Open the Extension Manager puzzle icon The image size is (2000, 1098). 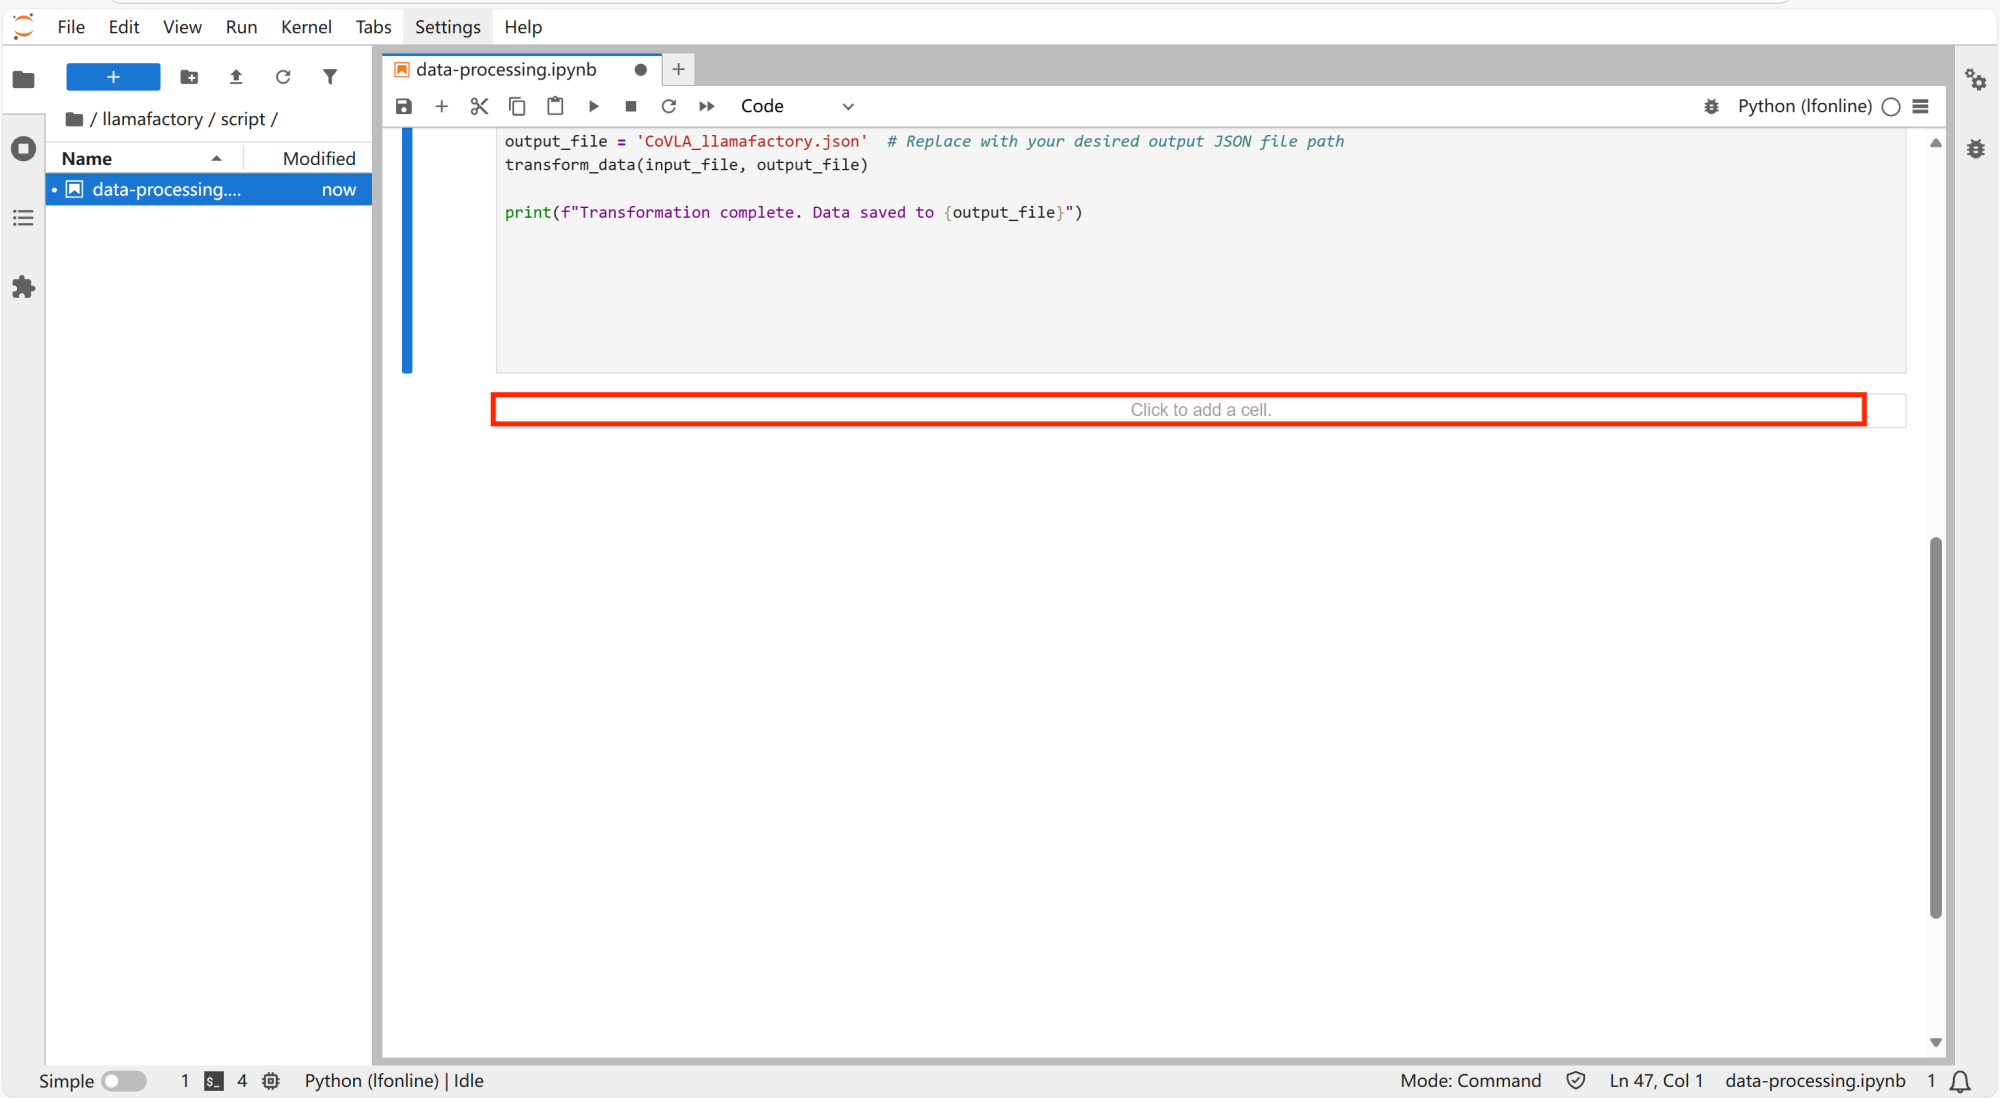point(23,288)
